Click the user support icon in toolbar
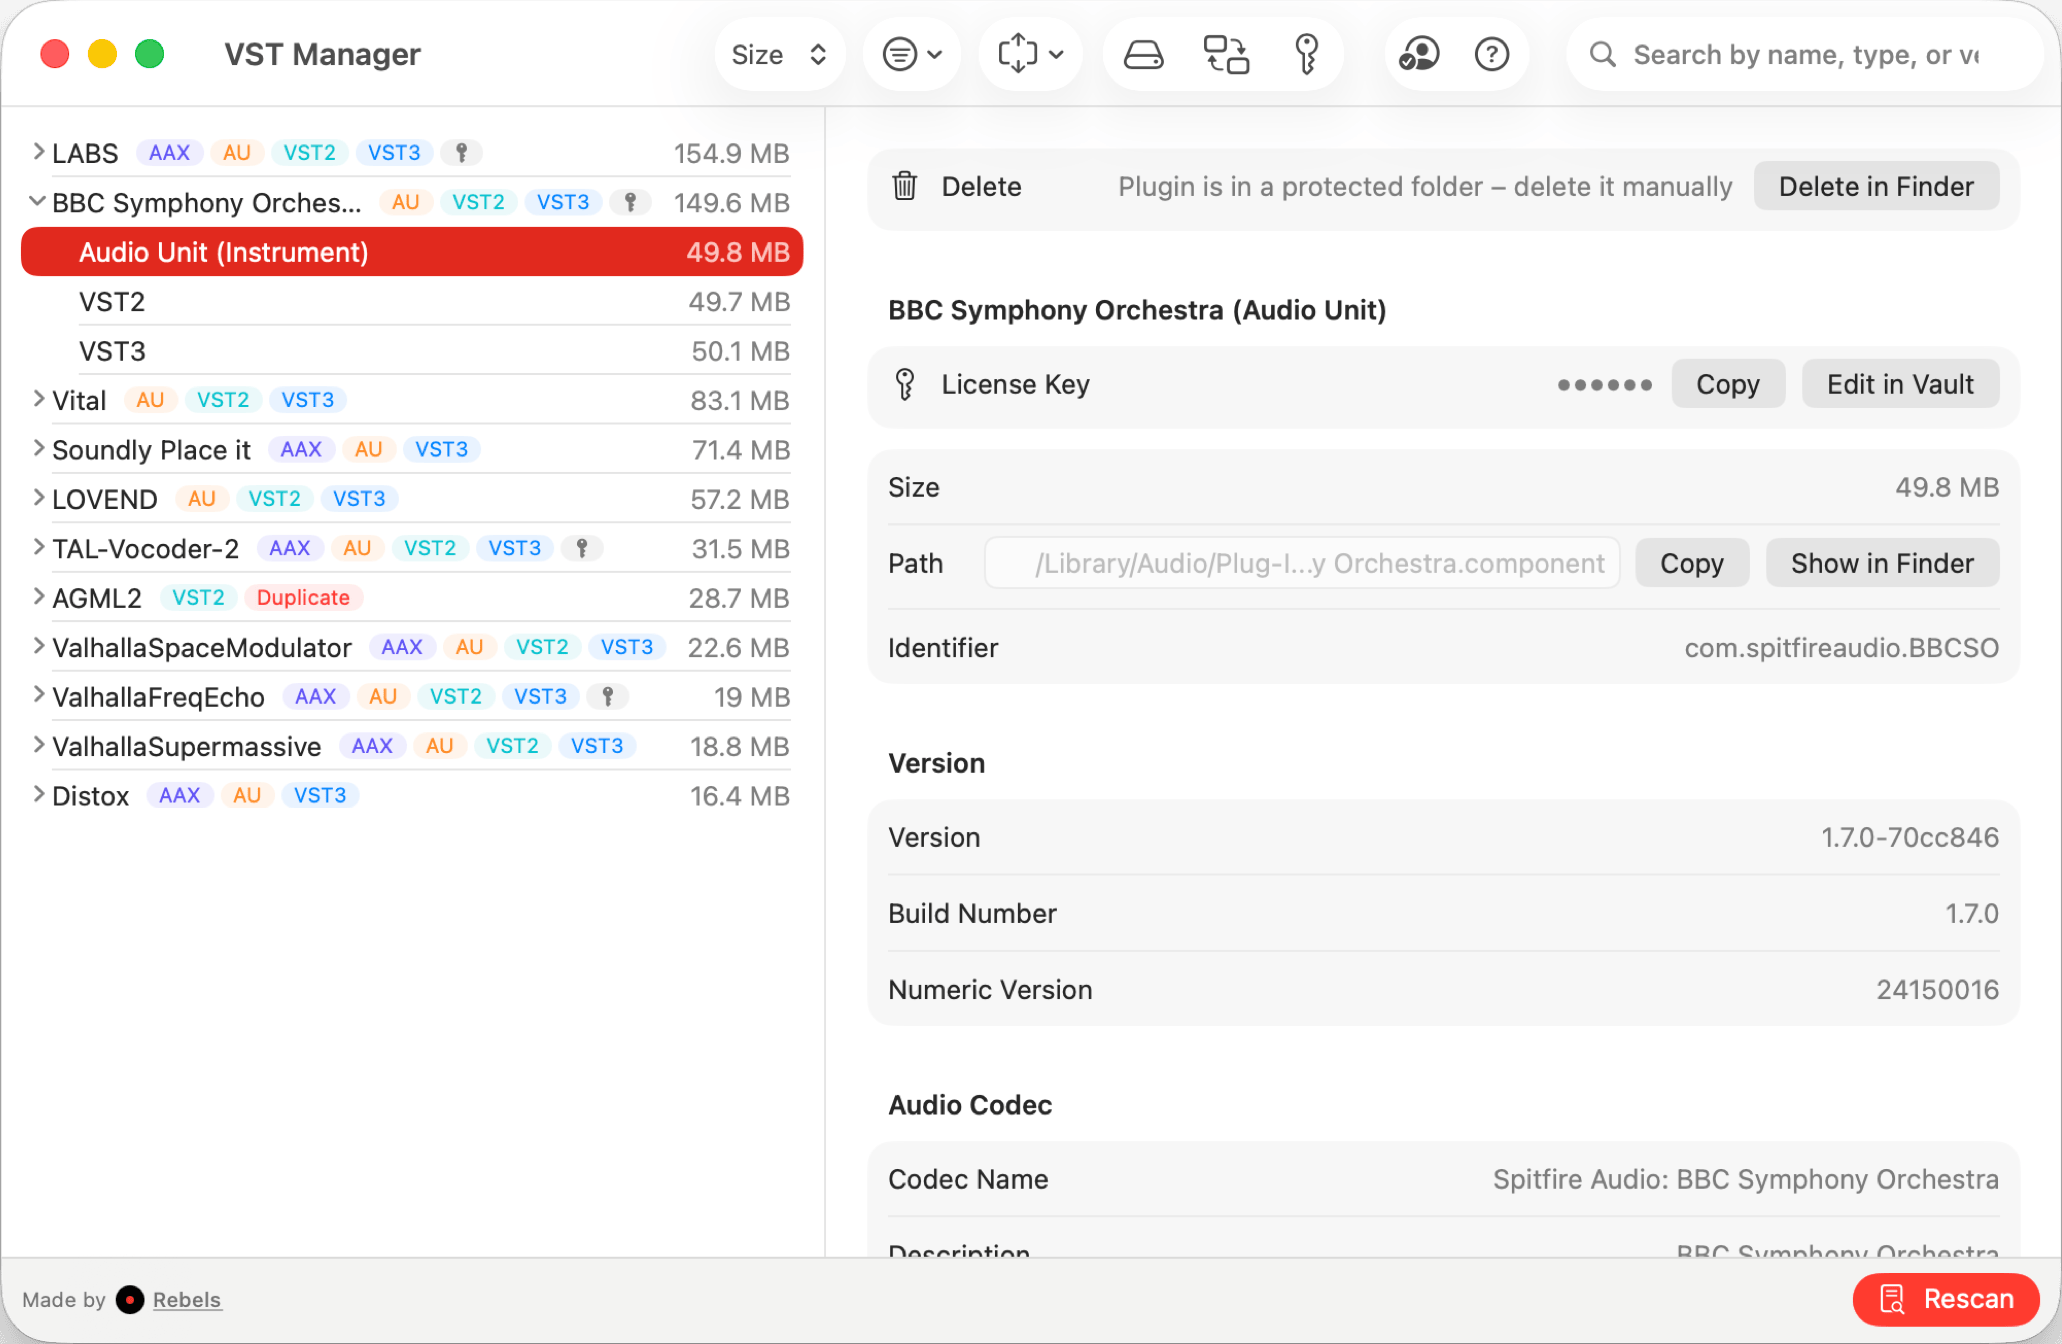2062x1344 pixels. pos(1418,55)
